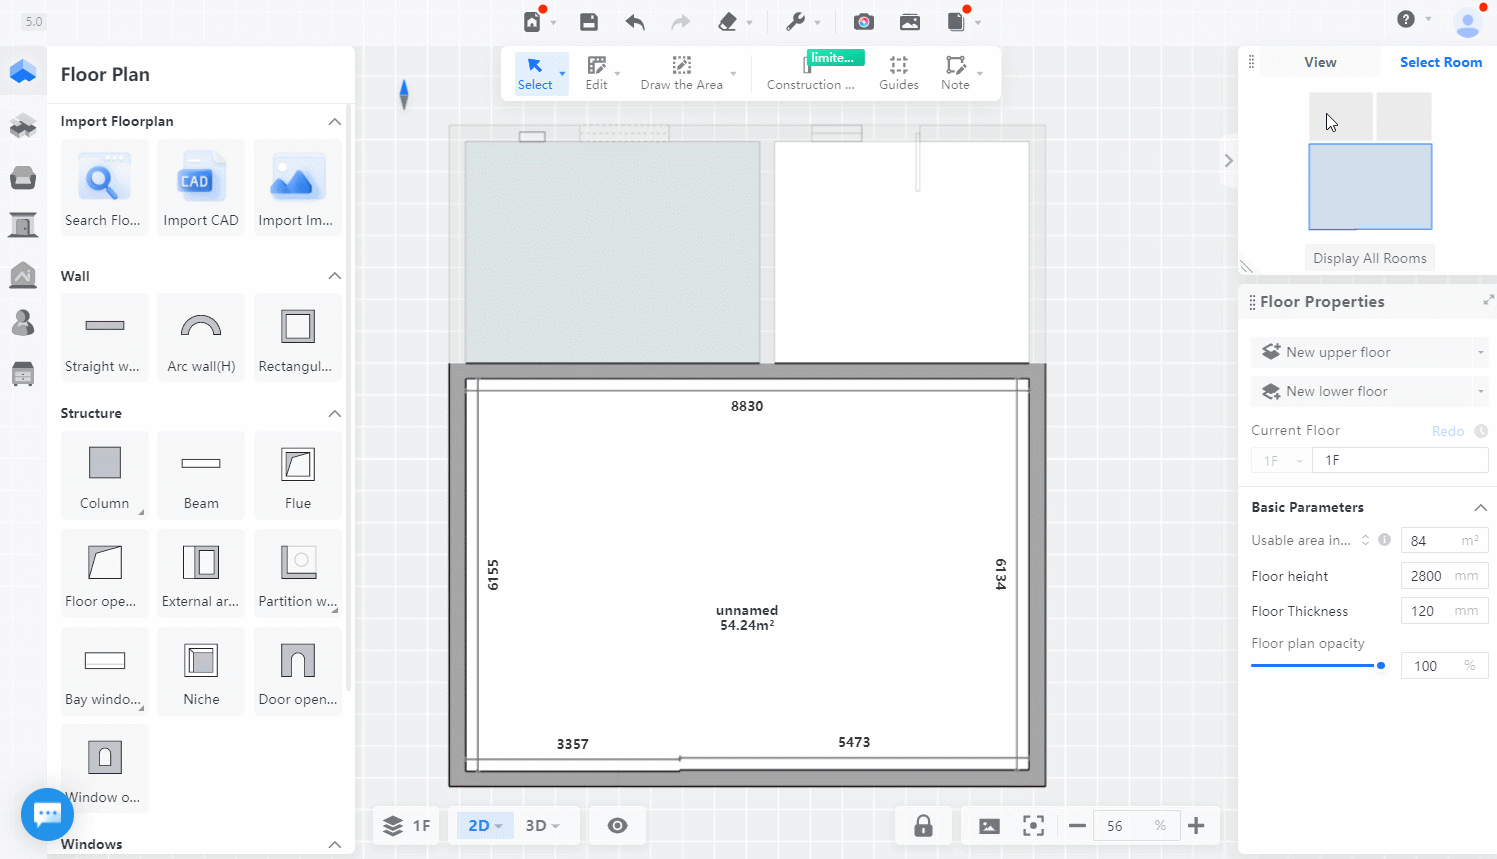Click the Save icon in top toolbar
The width and height of the screenshot is (1497, 859).
point(589,22)
